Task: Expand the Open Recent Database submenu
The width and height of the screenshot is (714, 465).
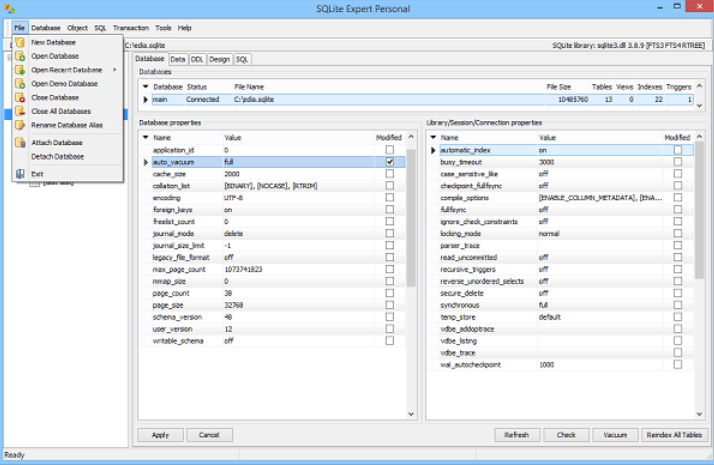Action: pyautogui.click(x=114, y=70)
